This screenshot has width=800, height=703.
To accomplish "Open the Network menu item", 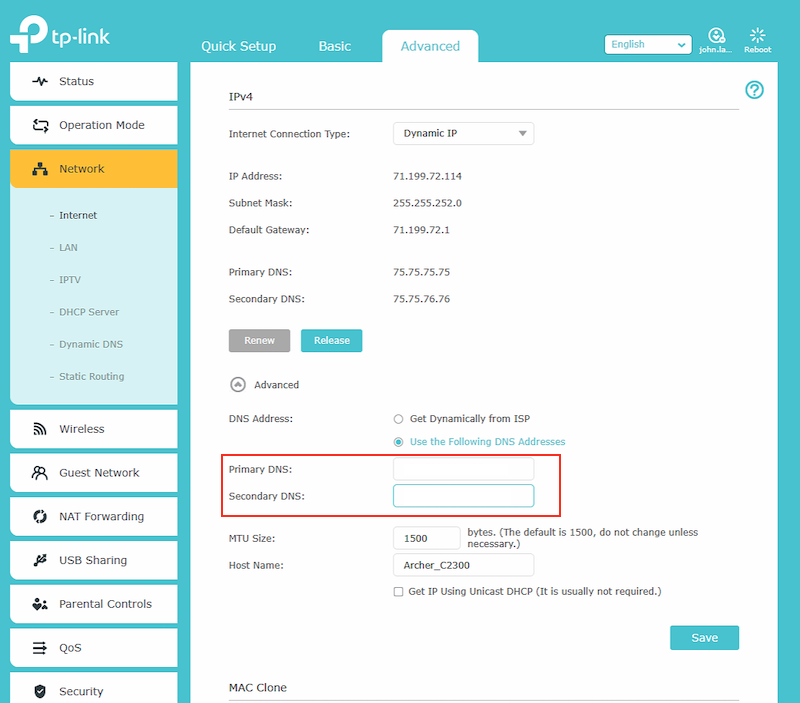I will pyautogui.click(x=94, y=169).
